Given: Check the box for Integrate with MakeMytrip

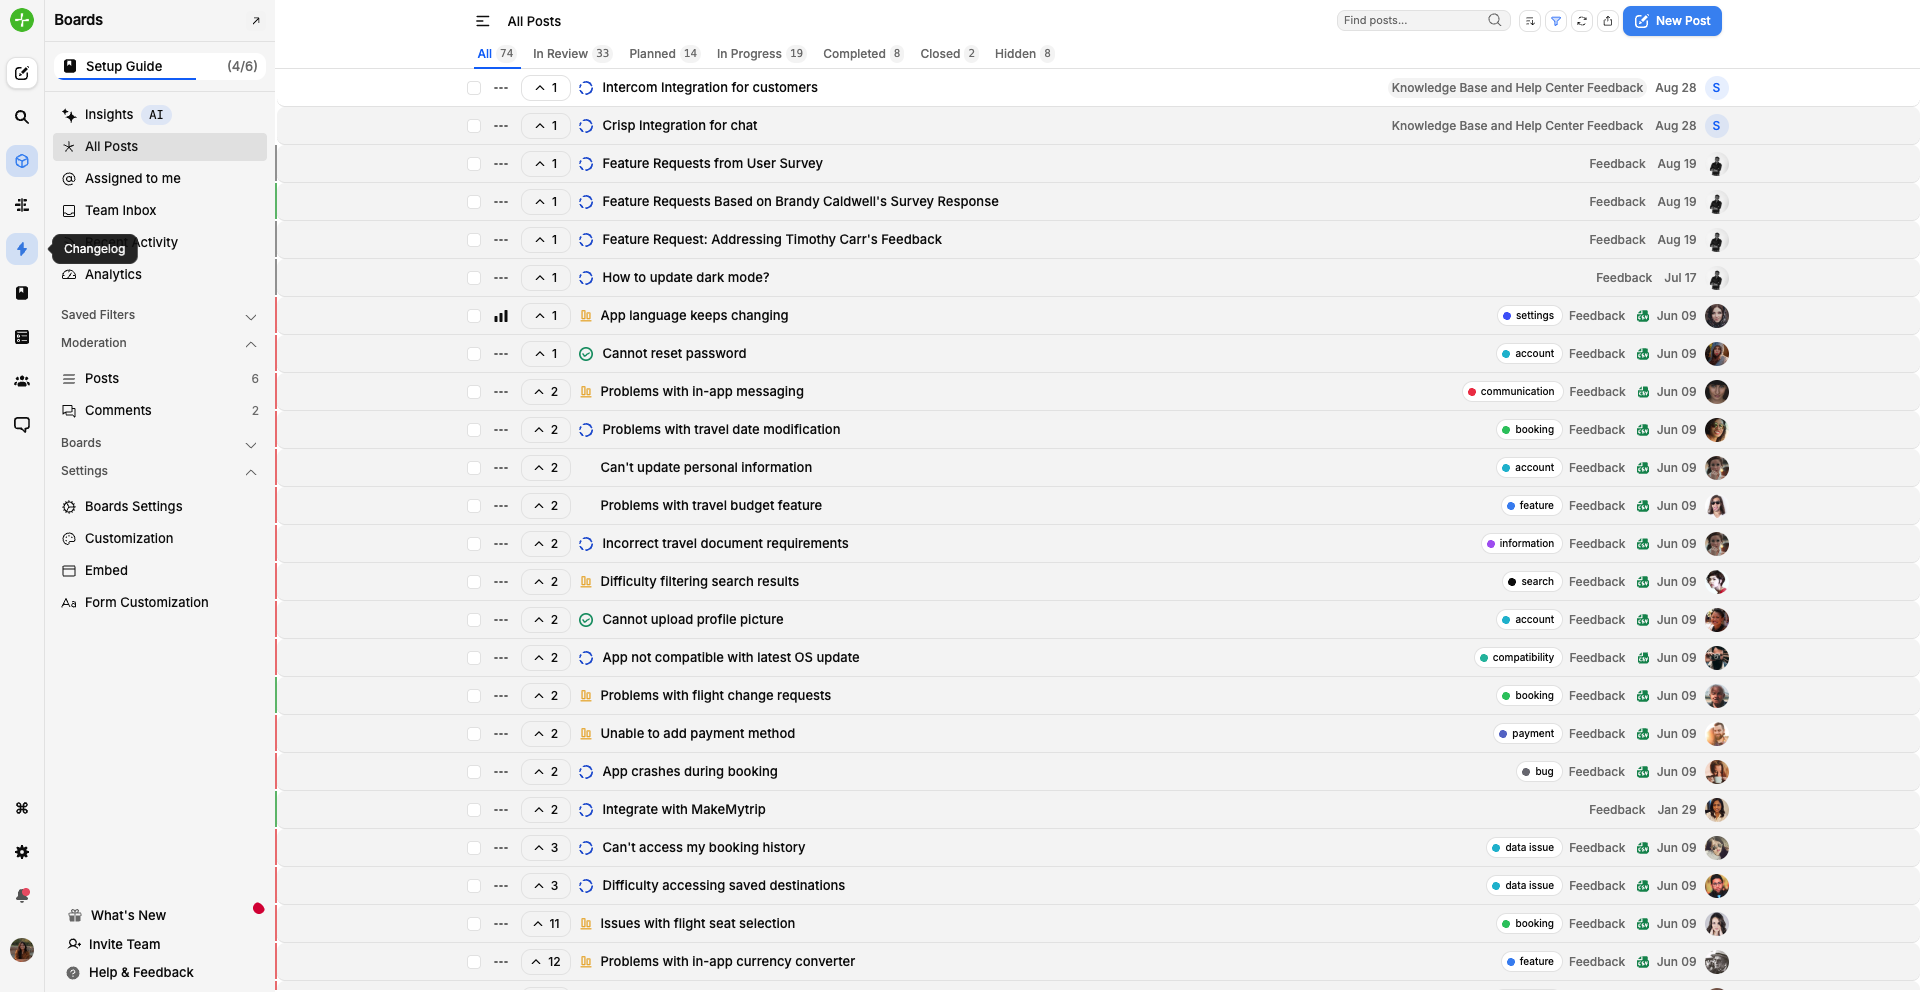Looking at the screenshot, I should click(x=474, y=810).
